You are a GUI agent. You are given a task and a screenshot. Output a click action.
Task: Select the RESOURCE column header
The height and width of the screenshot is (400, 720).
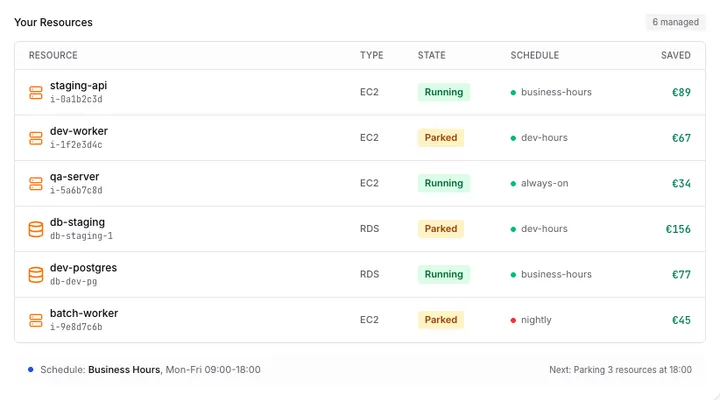53,55
